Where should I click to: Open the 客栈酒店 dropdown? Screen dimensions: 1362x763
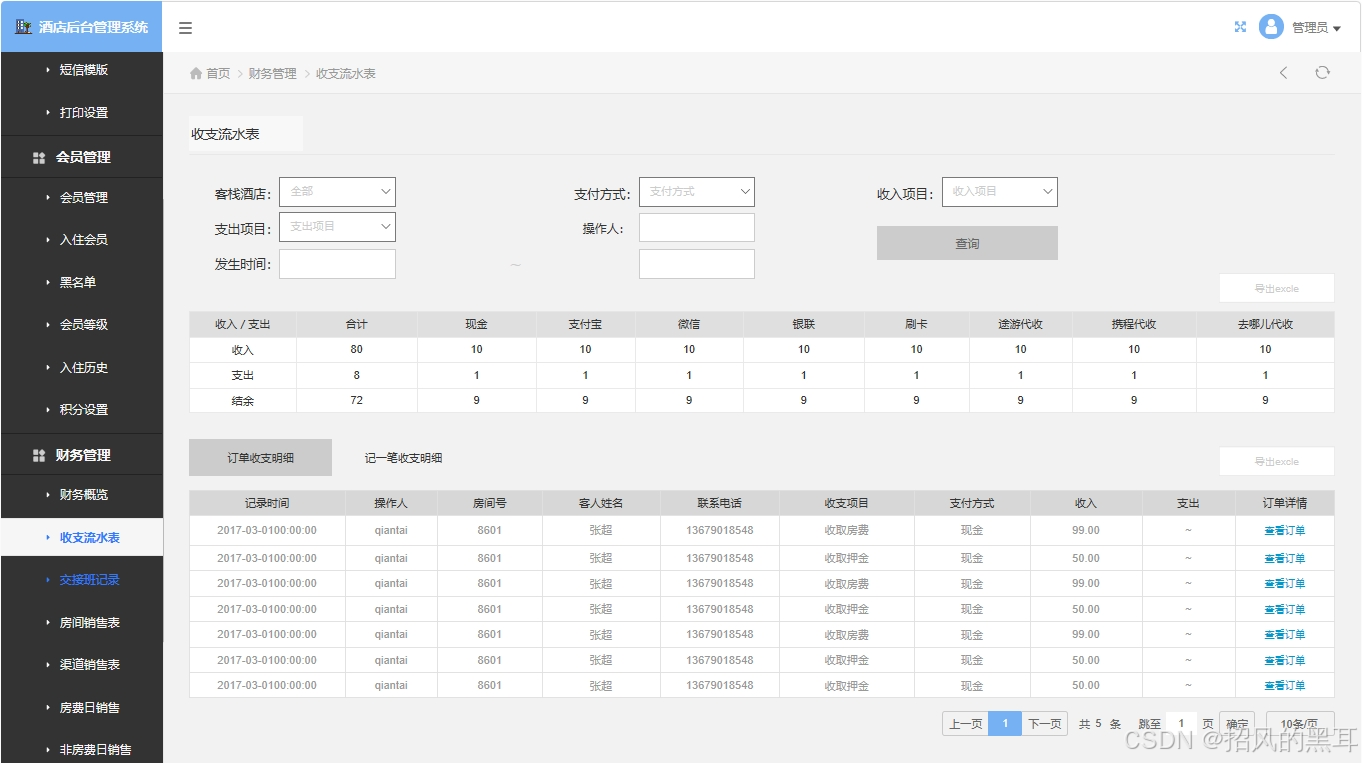tap(337, 192)
